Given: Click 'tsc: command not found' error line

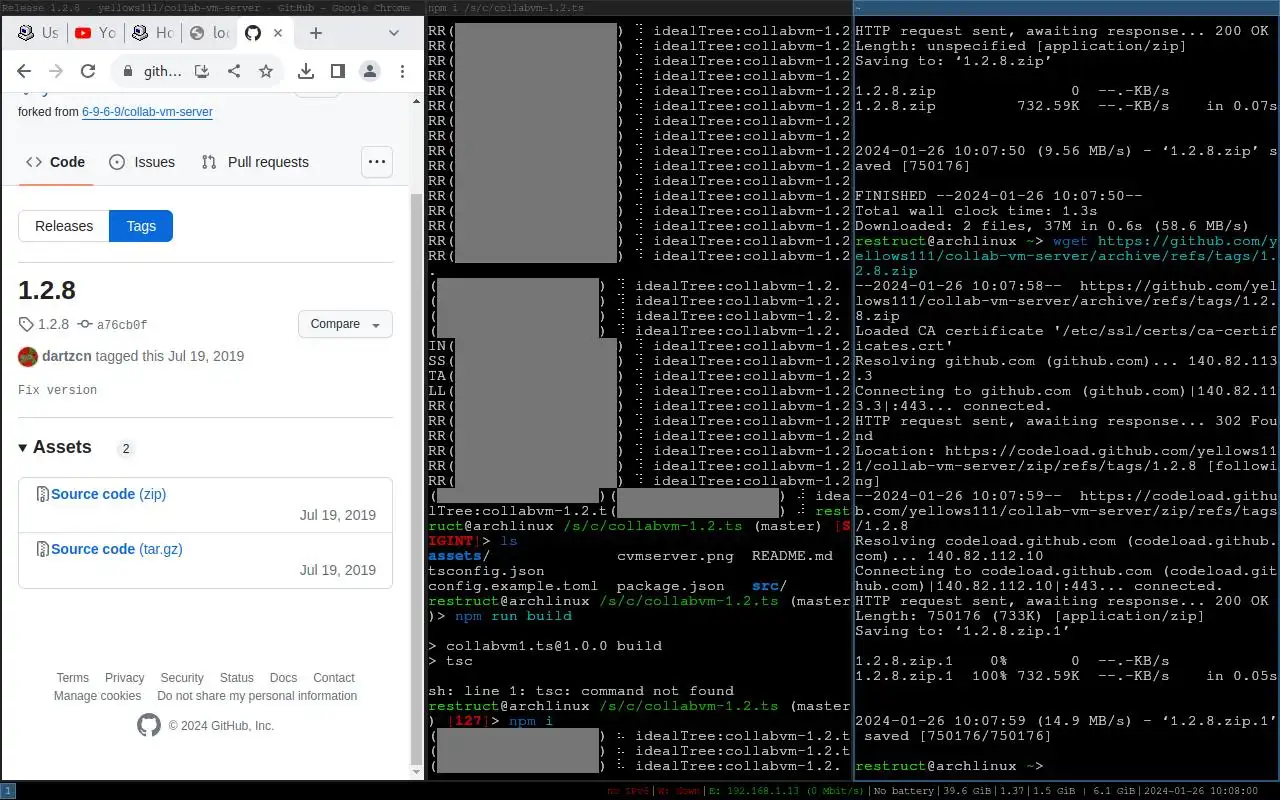Looking at the screenshot, I should click(581, 691).
